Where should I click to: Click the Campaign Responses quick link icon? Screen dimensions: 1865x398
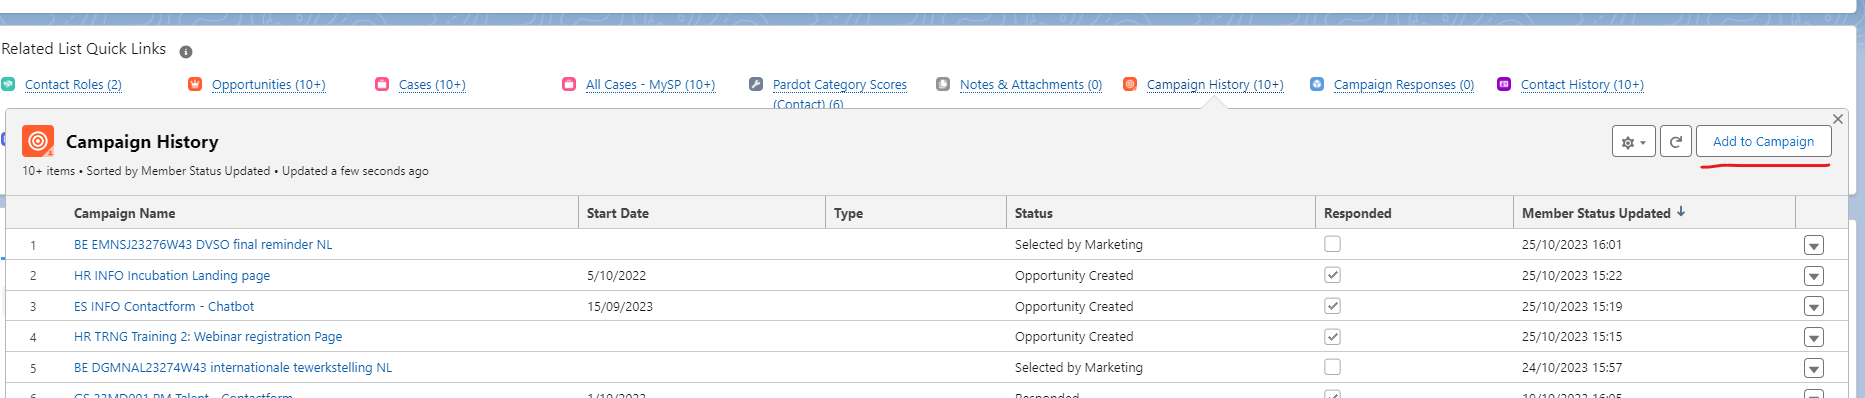click(x=1317, y=84)
